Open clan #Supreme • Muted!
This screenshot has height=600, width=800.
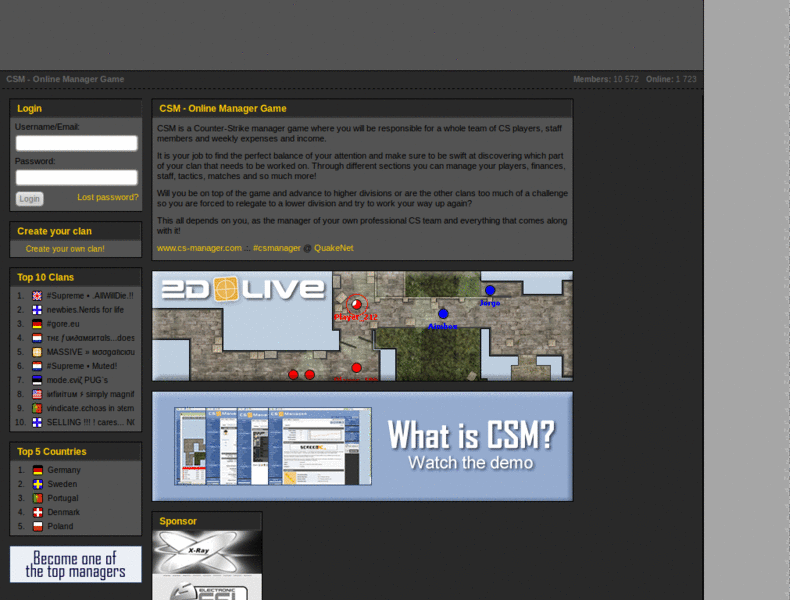click(x=82, y=366)
